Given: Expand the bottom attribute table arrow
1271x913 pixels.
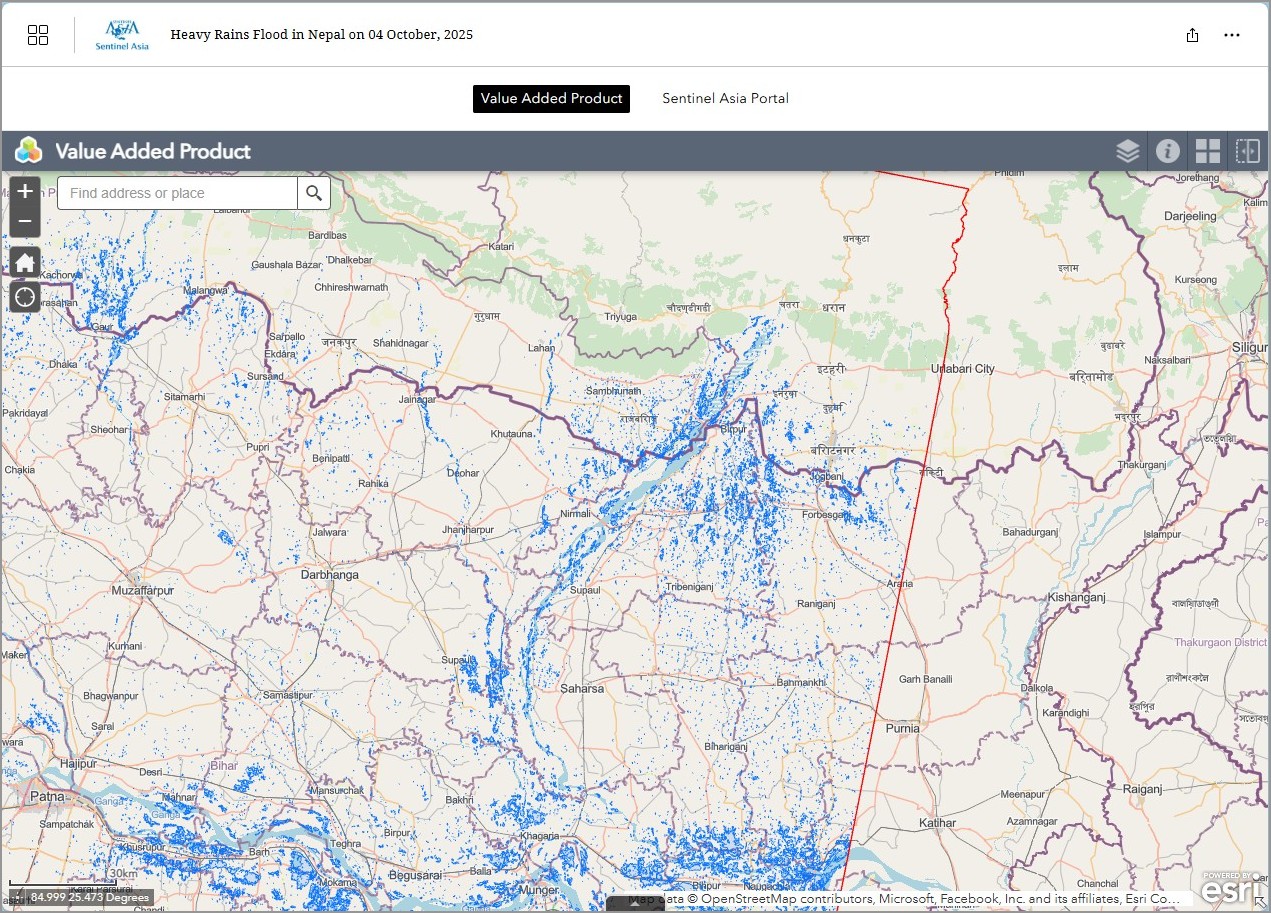Looking at the screenshot, I should (635, 903).
